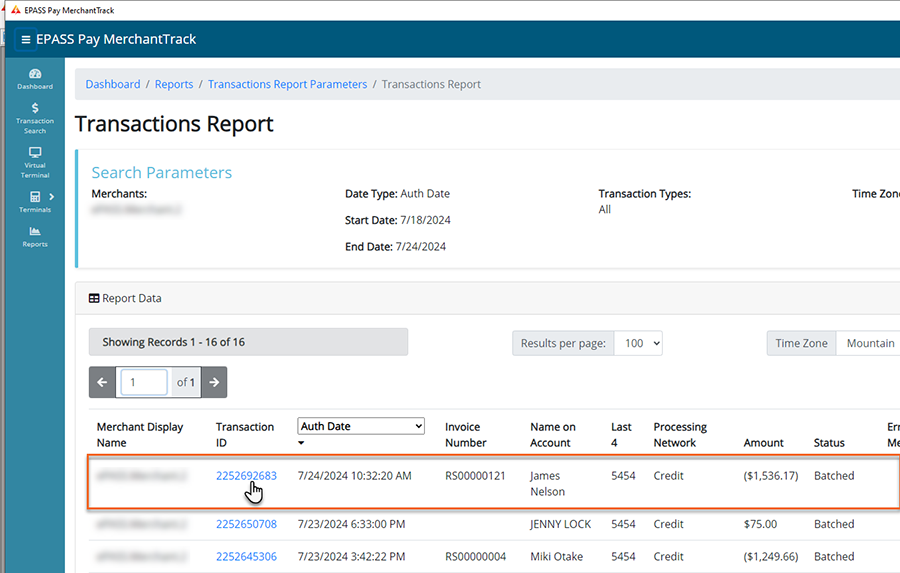
Task: Expand Terminals submenu chevron
Action: point(52,197)
